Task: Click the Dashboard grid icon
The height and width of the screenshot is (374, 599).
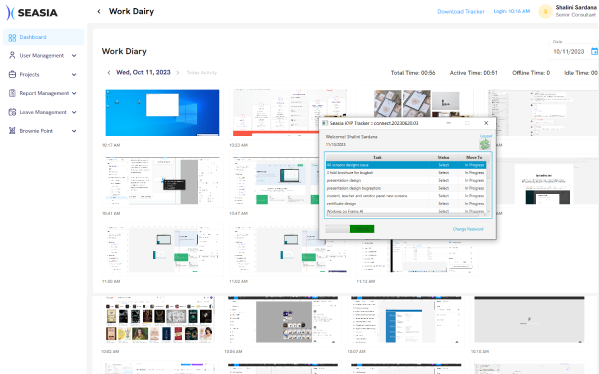Action: (x=12, y=37)
